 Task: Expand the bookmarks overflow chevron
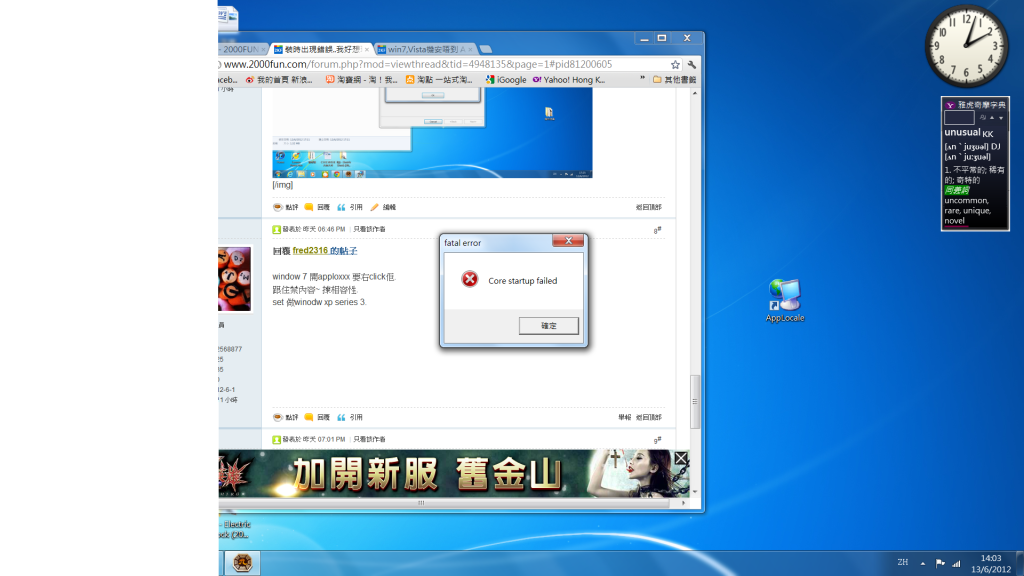pos(645,80)
